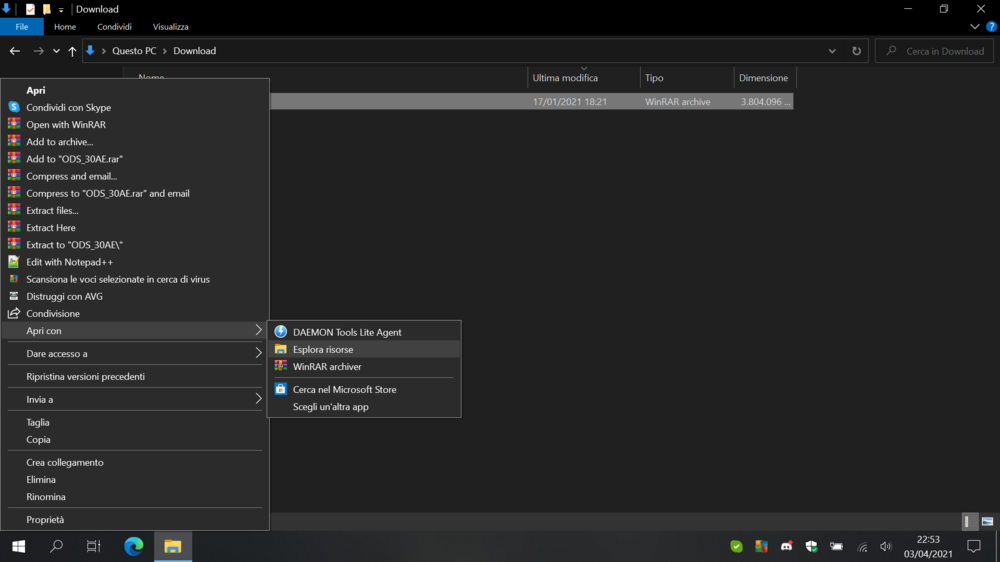Sort by Tipo column header
Image resolution: width=1000 pixels, height=562 pixels.
click(x=687, y=78)
